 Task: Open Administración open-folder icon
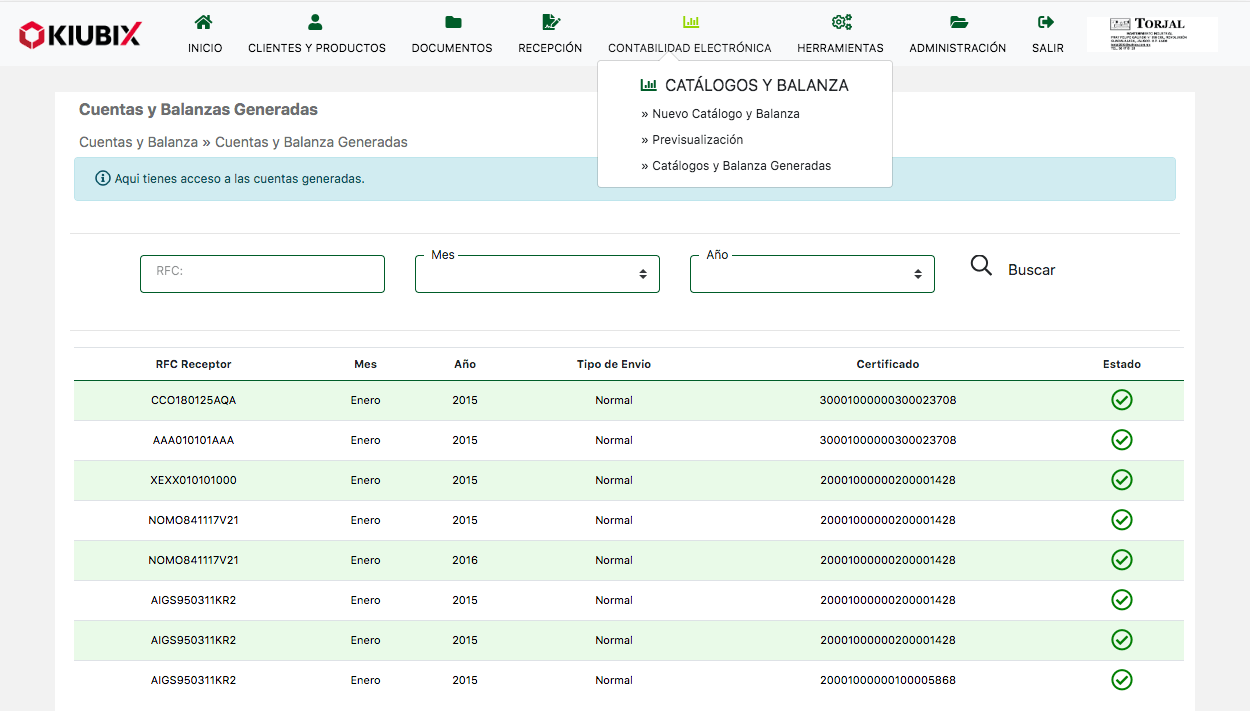pos(958,22)
